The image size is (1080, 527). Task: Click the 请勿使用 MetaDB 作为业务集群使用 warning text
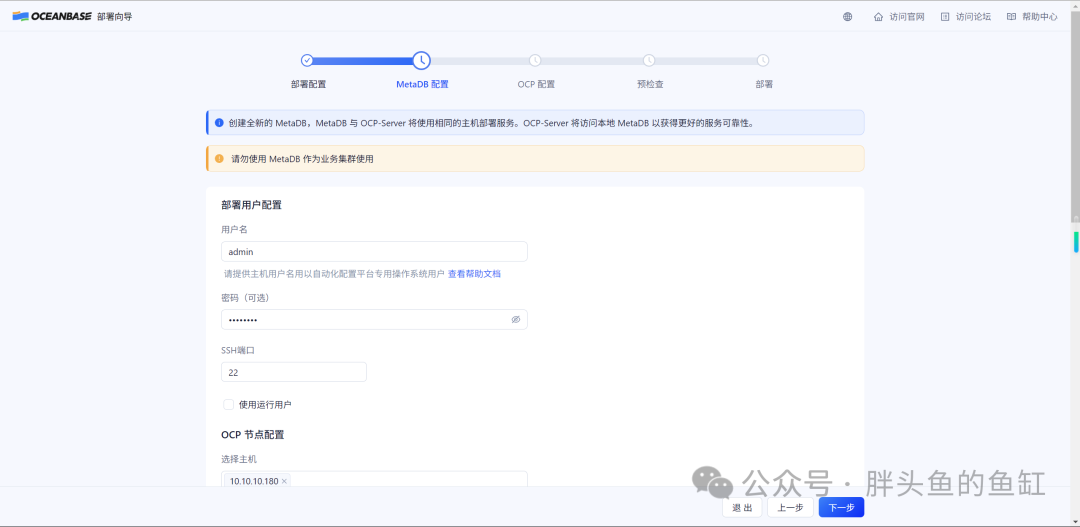pyautogui.click(x=302, y=158)
